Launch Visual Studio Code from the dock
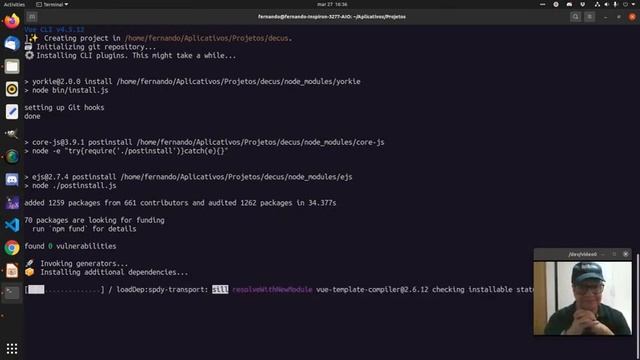640x360 pixels. coord(12,225)
